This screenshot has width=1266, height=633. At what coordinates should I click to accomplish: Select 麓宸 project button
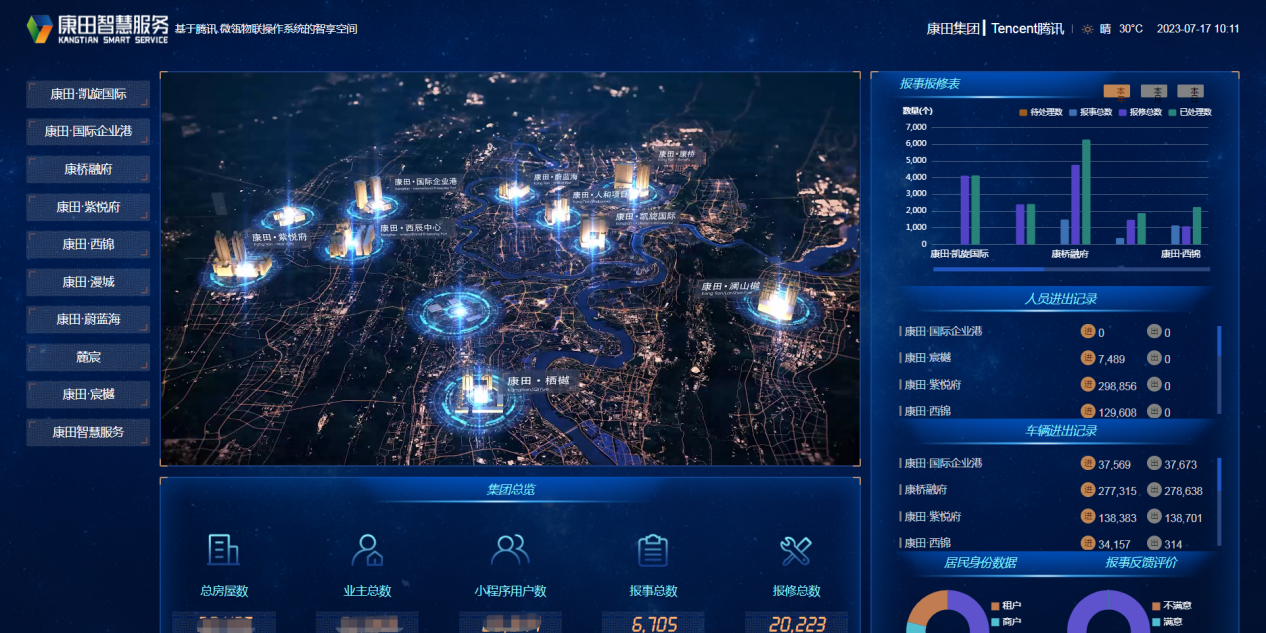[x=88, y=357]
